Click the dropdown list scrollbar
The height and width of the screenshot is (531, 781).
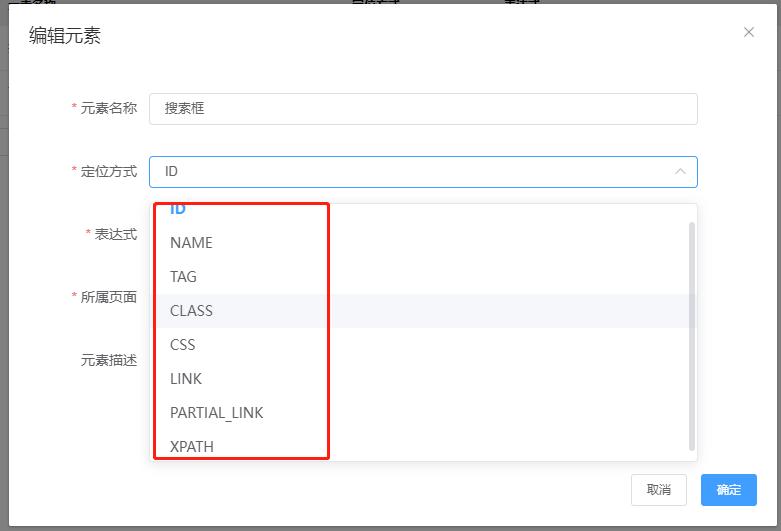click(x=692, y=335)
